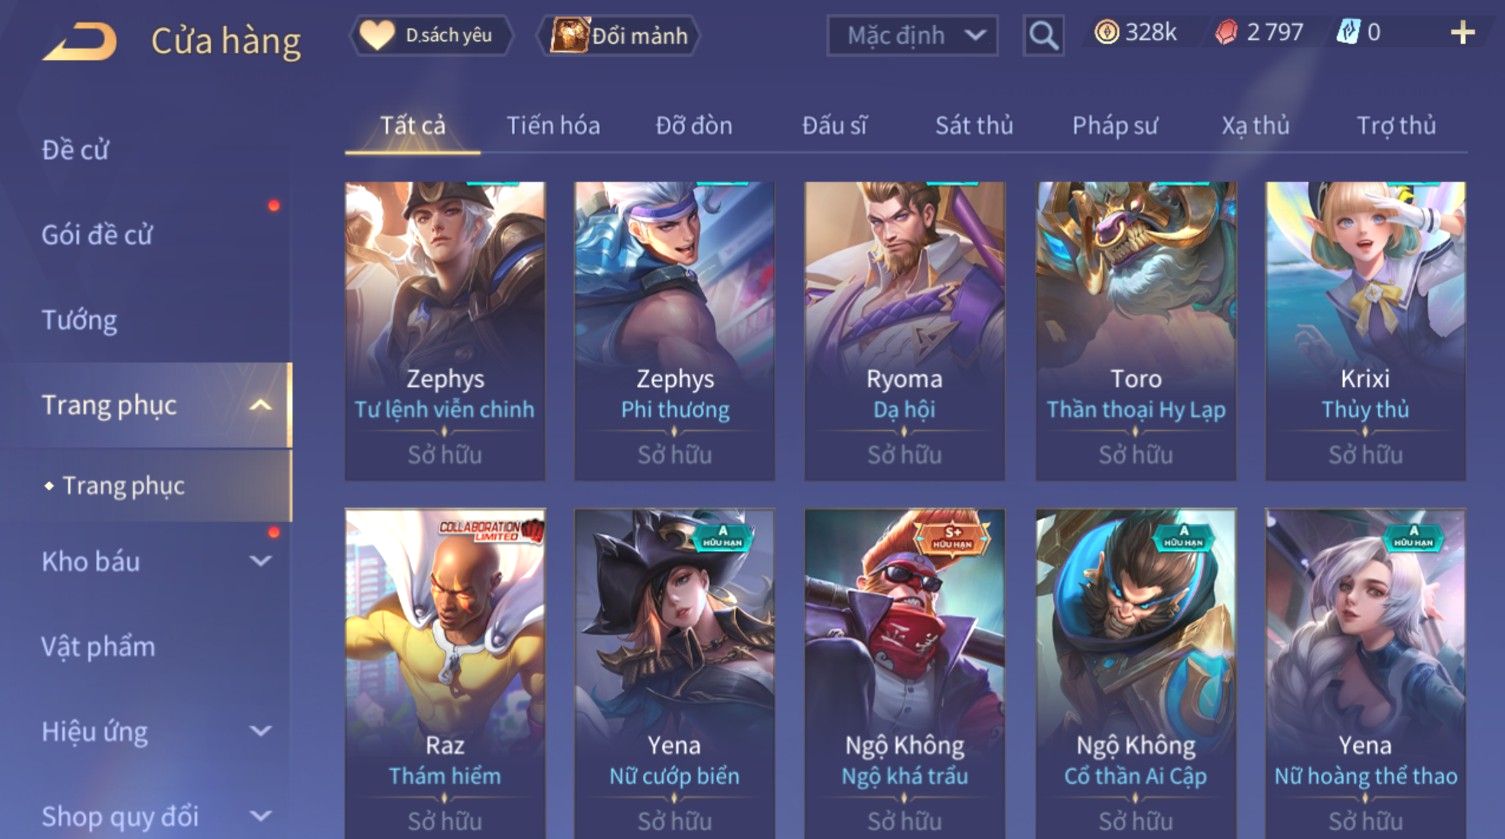Open the Gói đề cử menu item
Viewport: 1505px width, 839px height.
tap(97, 235)
